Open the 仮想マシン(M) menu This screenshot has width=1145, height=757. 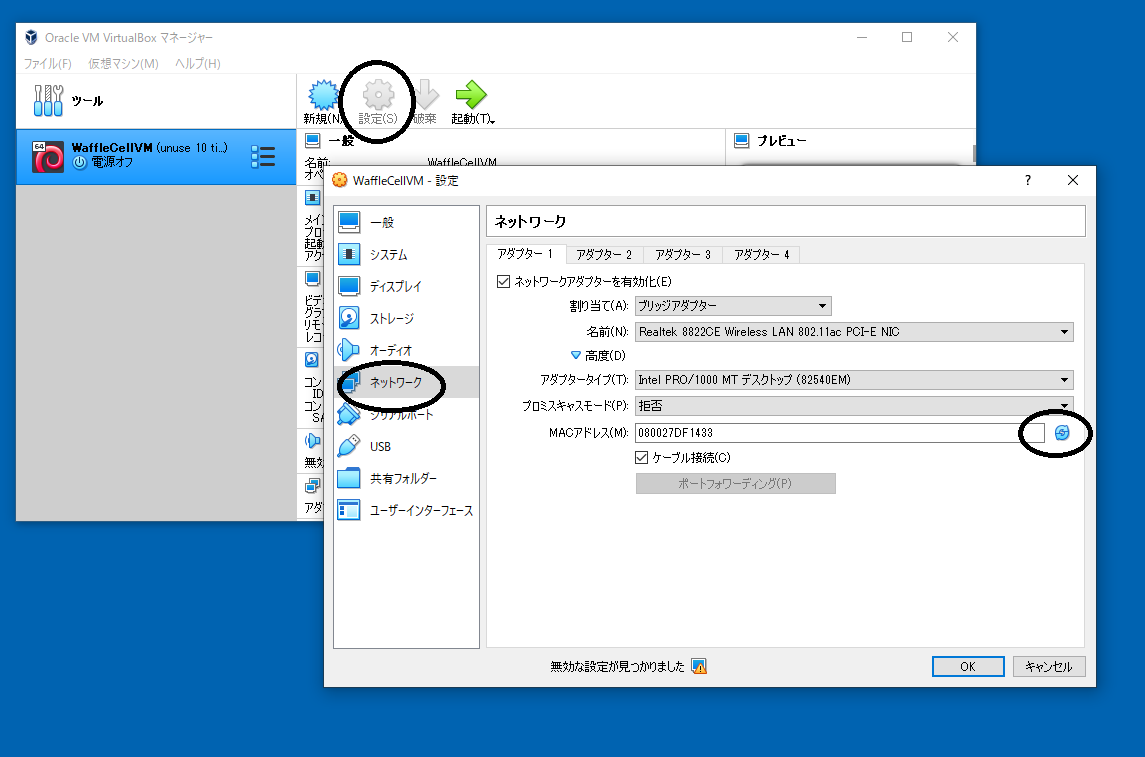click(123, 64)
